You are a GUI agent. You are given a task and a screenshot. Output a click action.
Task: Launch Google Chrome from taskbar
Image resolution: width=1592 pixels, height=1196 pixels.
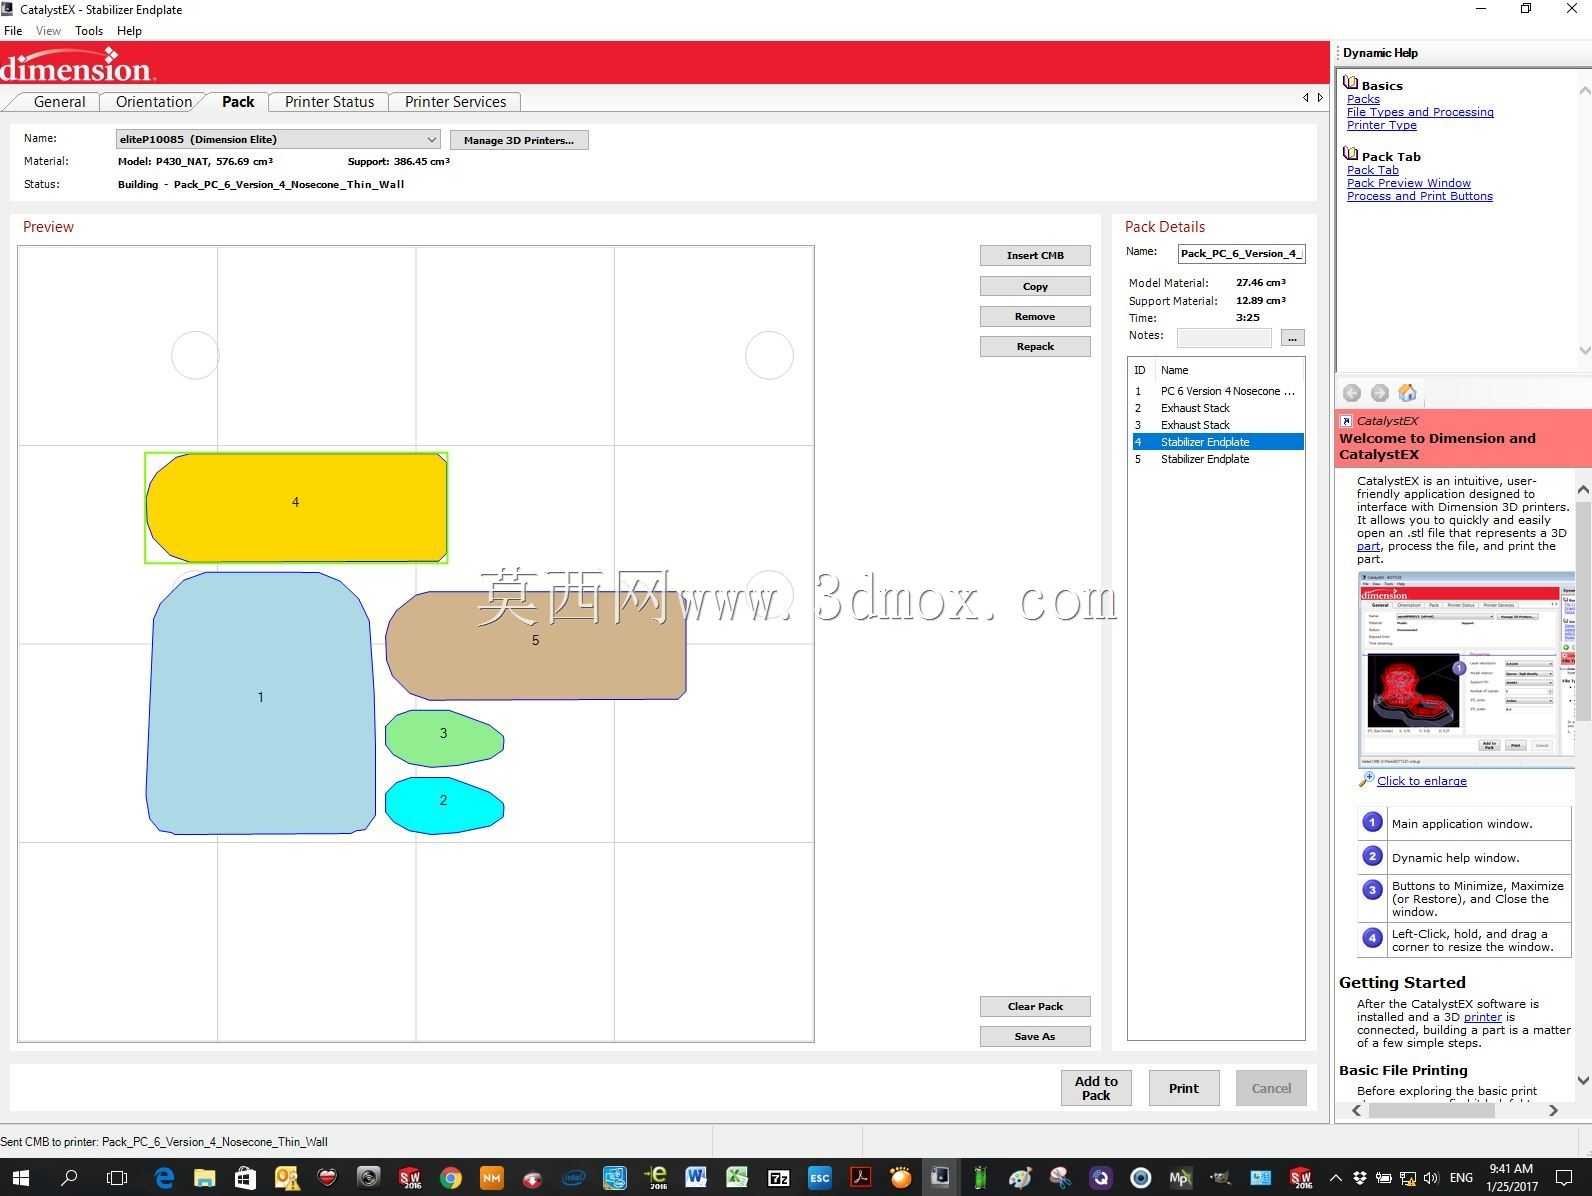[451, 1178]
